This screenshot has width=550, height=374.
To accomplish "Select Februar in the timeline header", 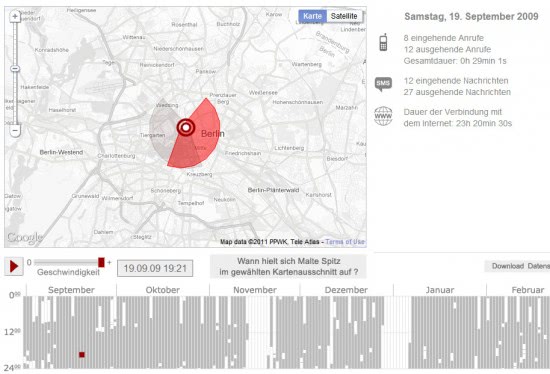I will [x=528, y=290].
